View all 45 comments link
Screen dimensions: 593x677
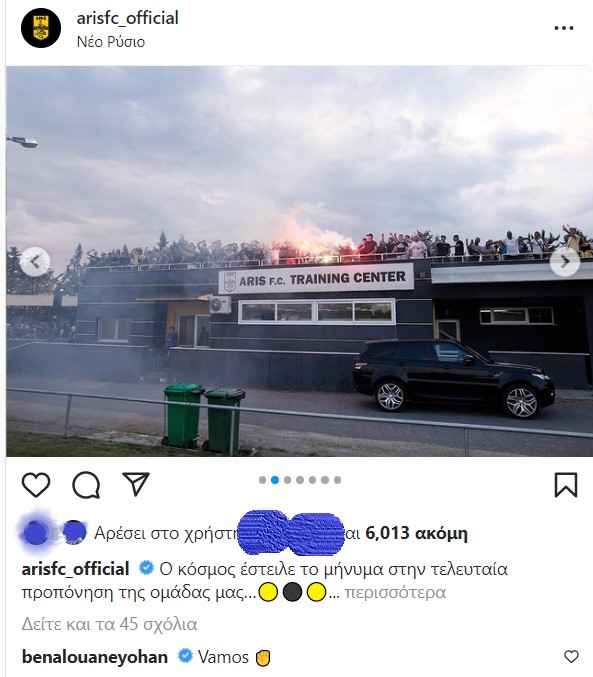(109, 624)
